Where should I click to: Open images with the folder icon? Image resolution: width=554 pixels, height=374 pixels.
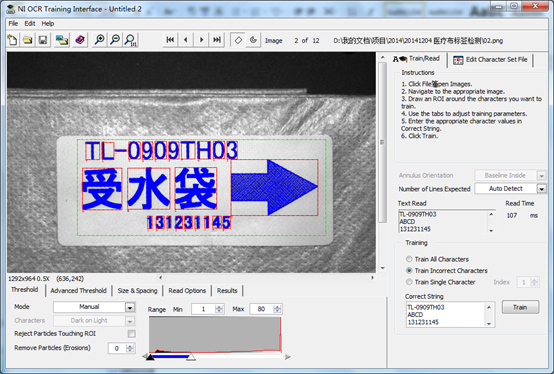click(x=28, y=40)
